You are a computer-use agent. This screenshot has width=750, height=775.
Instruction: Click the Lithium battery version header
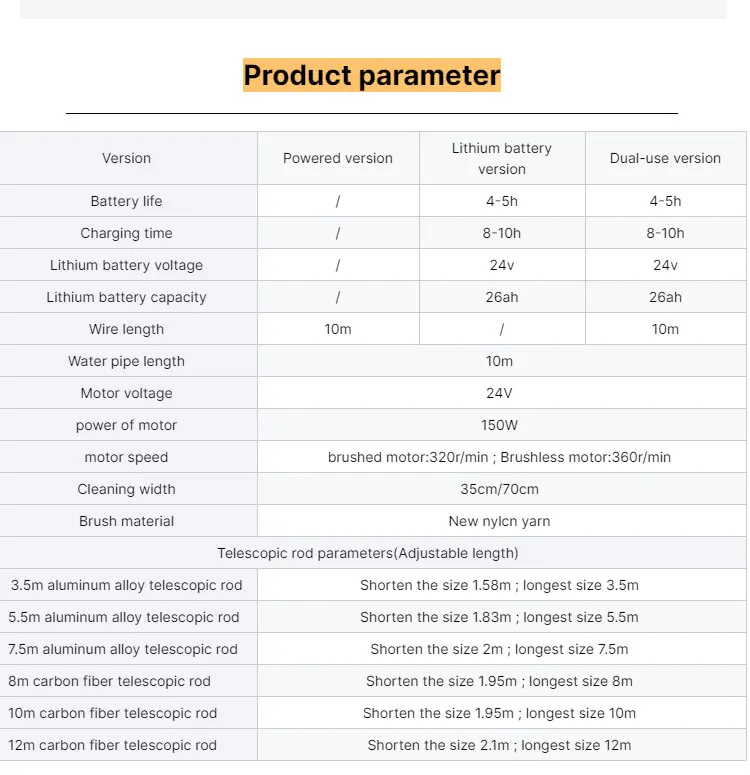[x=501, y=158]
